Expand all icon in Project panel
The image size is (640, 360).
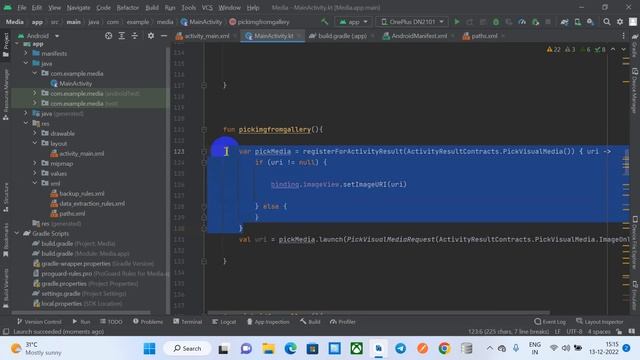pyautogui.click(x=122, y=36)
